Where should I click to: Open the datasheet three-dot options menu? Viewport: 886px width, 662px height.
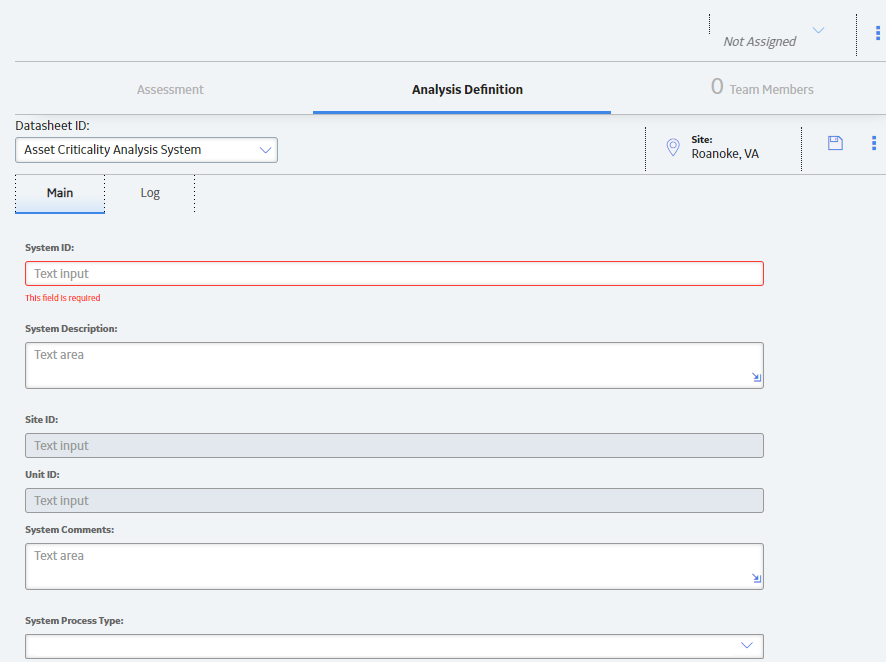tap(874, 143)
